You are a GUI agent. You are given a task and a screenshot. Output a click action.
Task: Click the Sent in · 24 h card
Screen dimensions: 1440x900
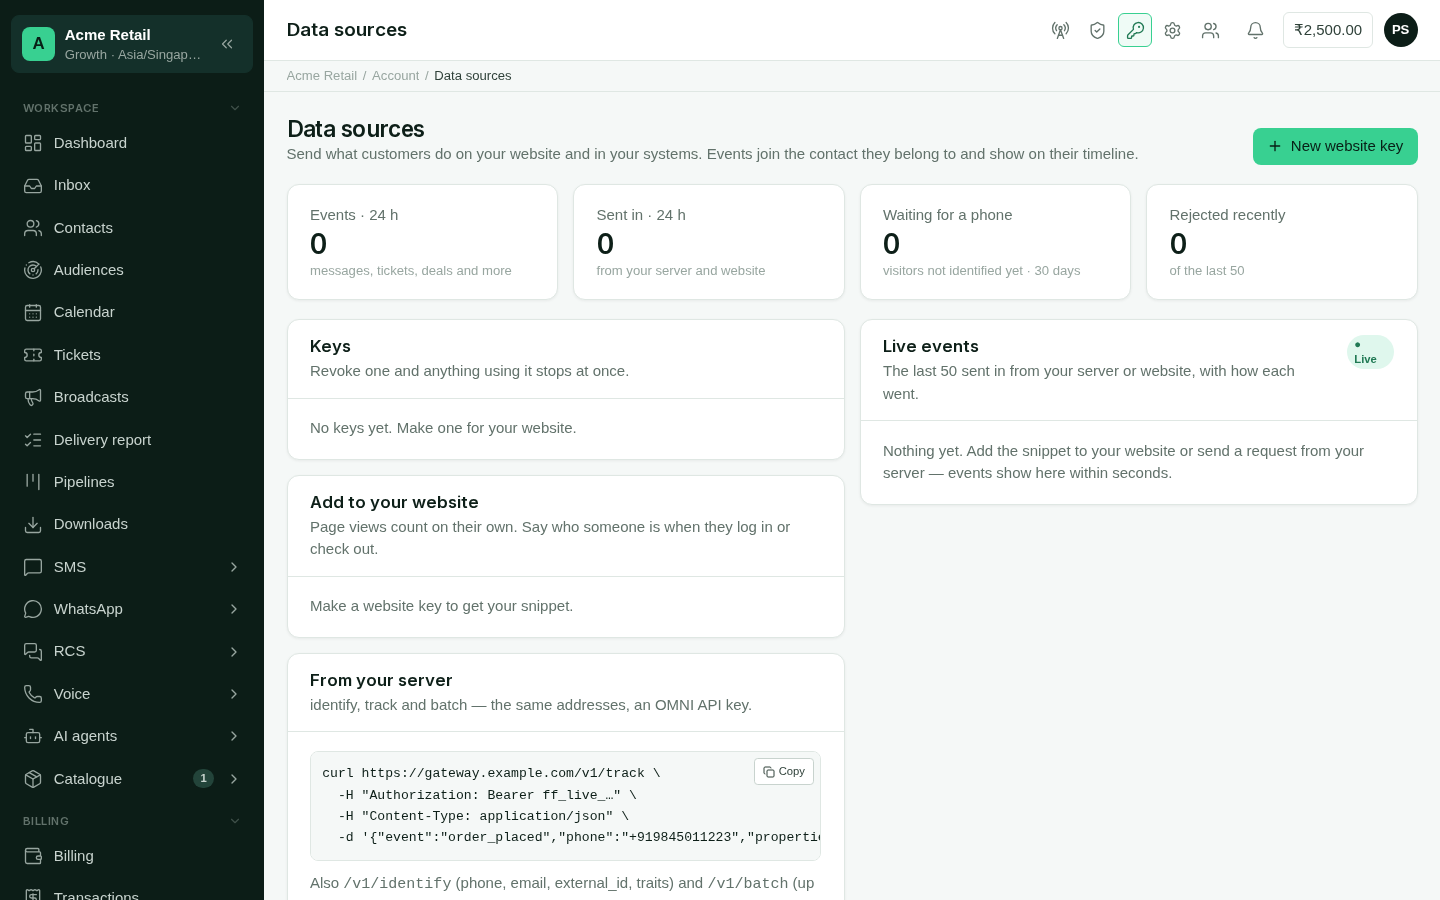(709, 242)
